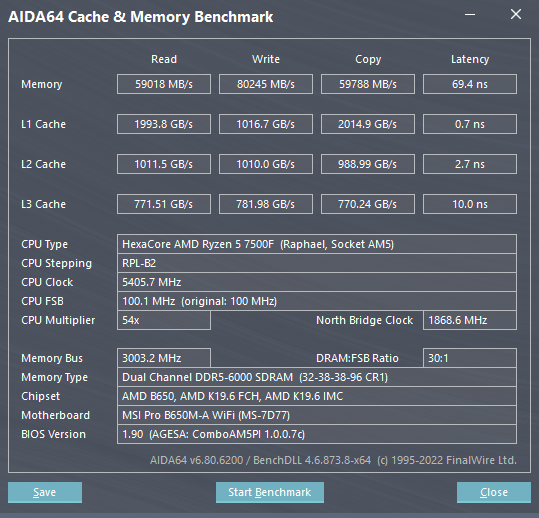Click North Bridge Clock field 1868.6 MHz
The width and height of the screenshot is (539, 518).
tap(470, 320)
